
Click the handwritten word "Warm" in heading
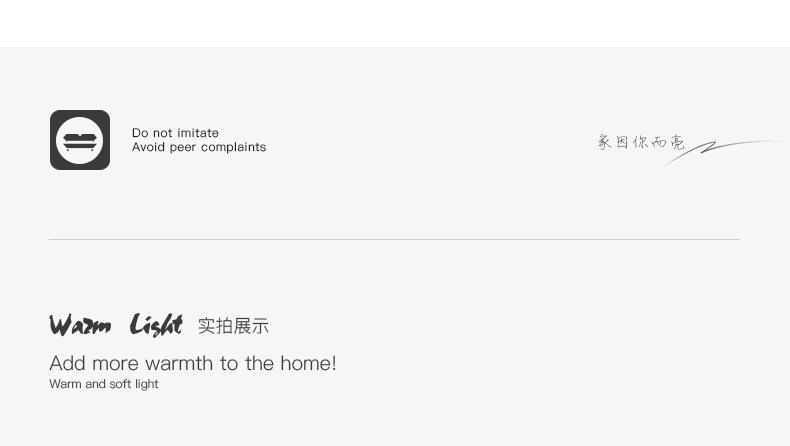click(x=80, y=325)
